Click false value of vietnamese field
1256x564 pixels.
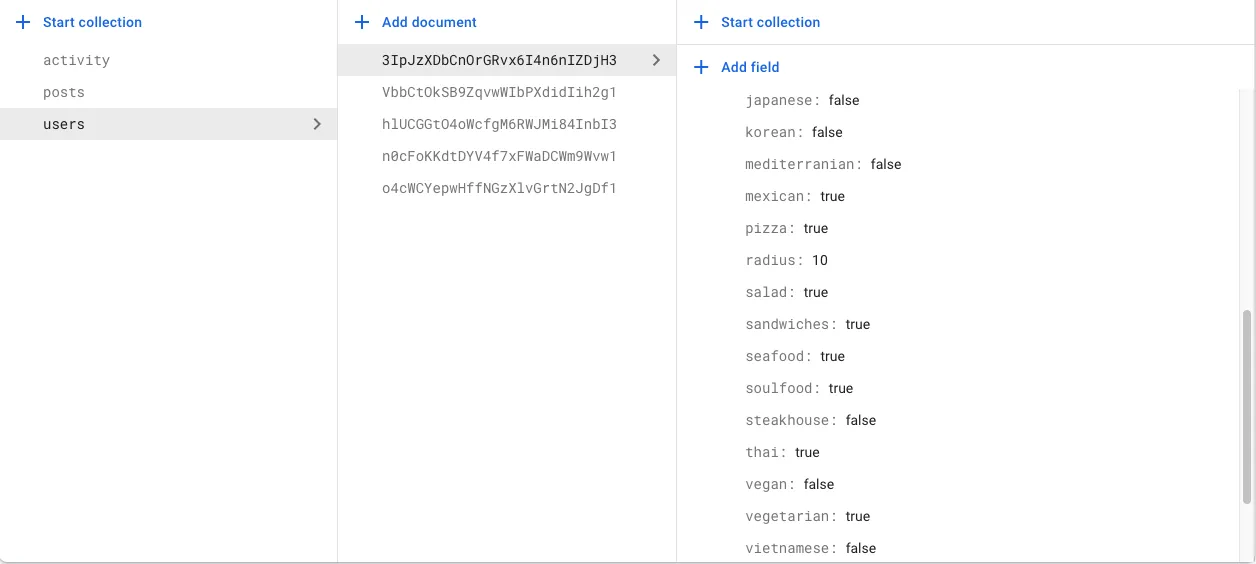tap(861, 548)
